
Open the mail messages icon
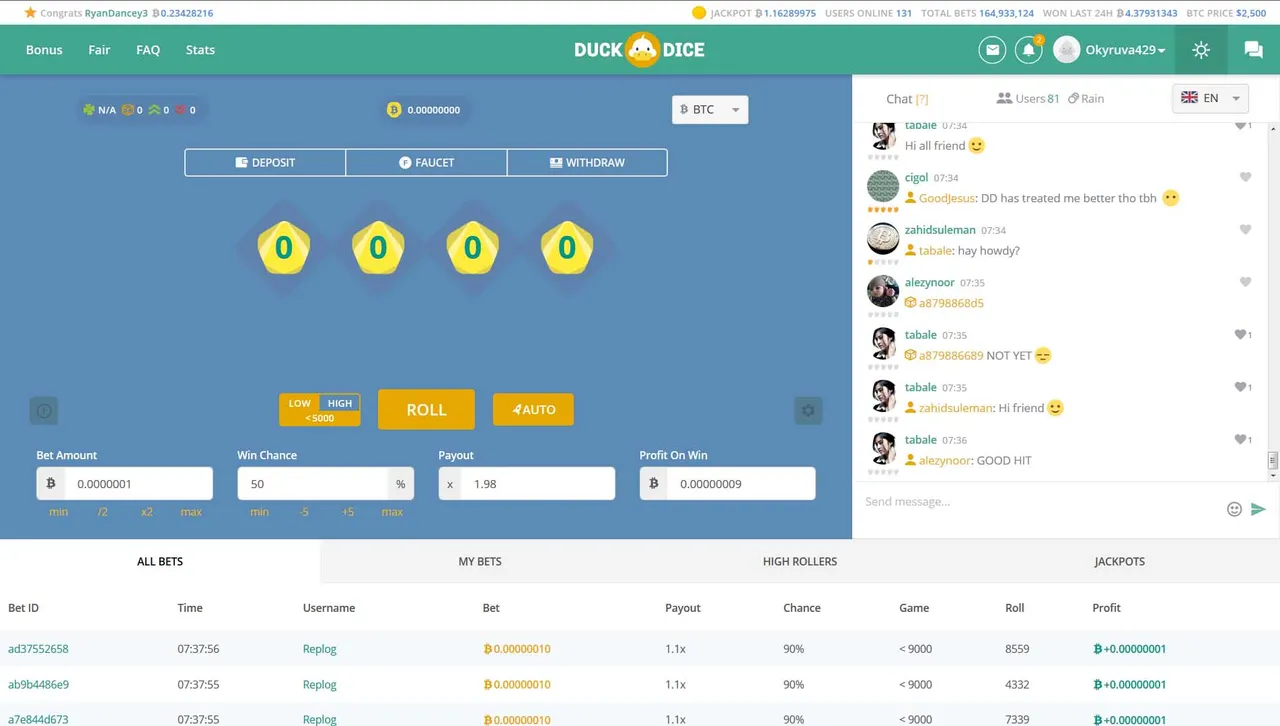click(992, 50)
